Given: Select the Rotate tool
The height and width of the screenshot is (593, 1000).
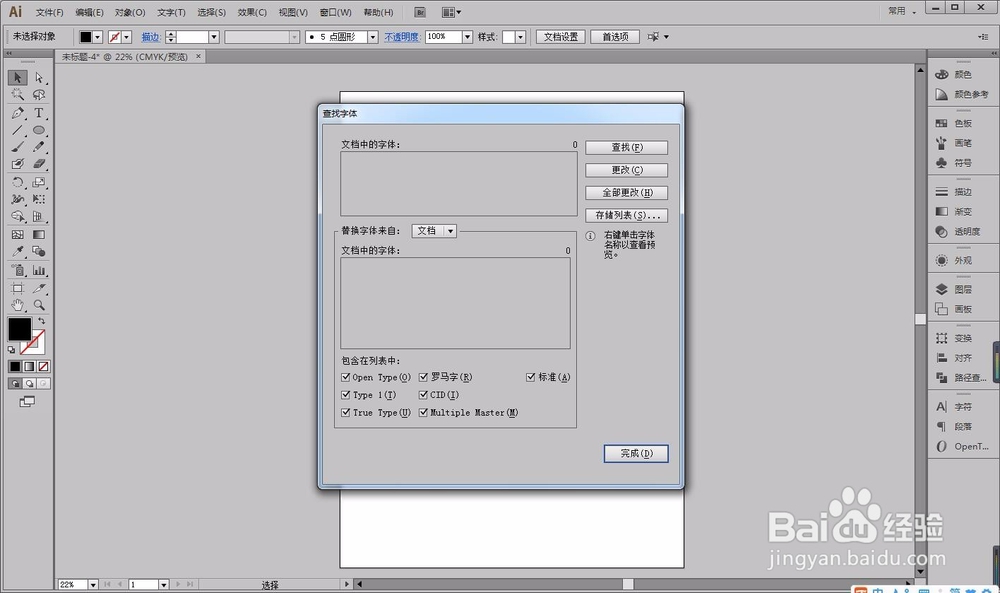Looking at the screenshot, I should [x=17, y=182].
